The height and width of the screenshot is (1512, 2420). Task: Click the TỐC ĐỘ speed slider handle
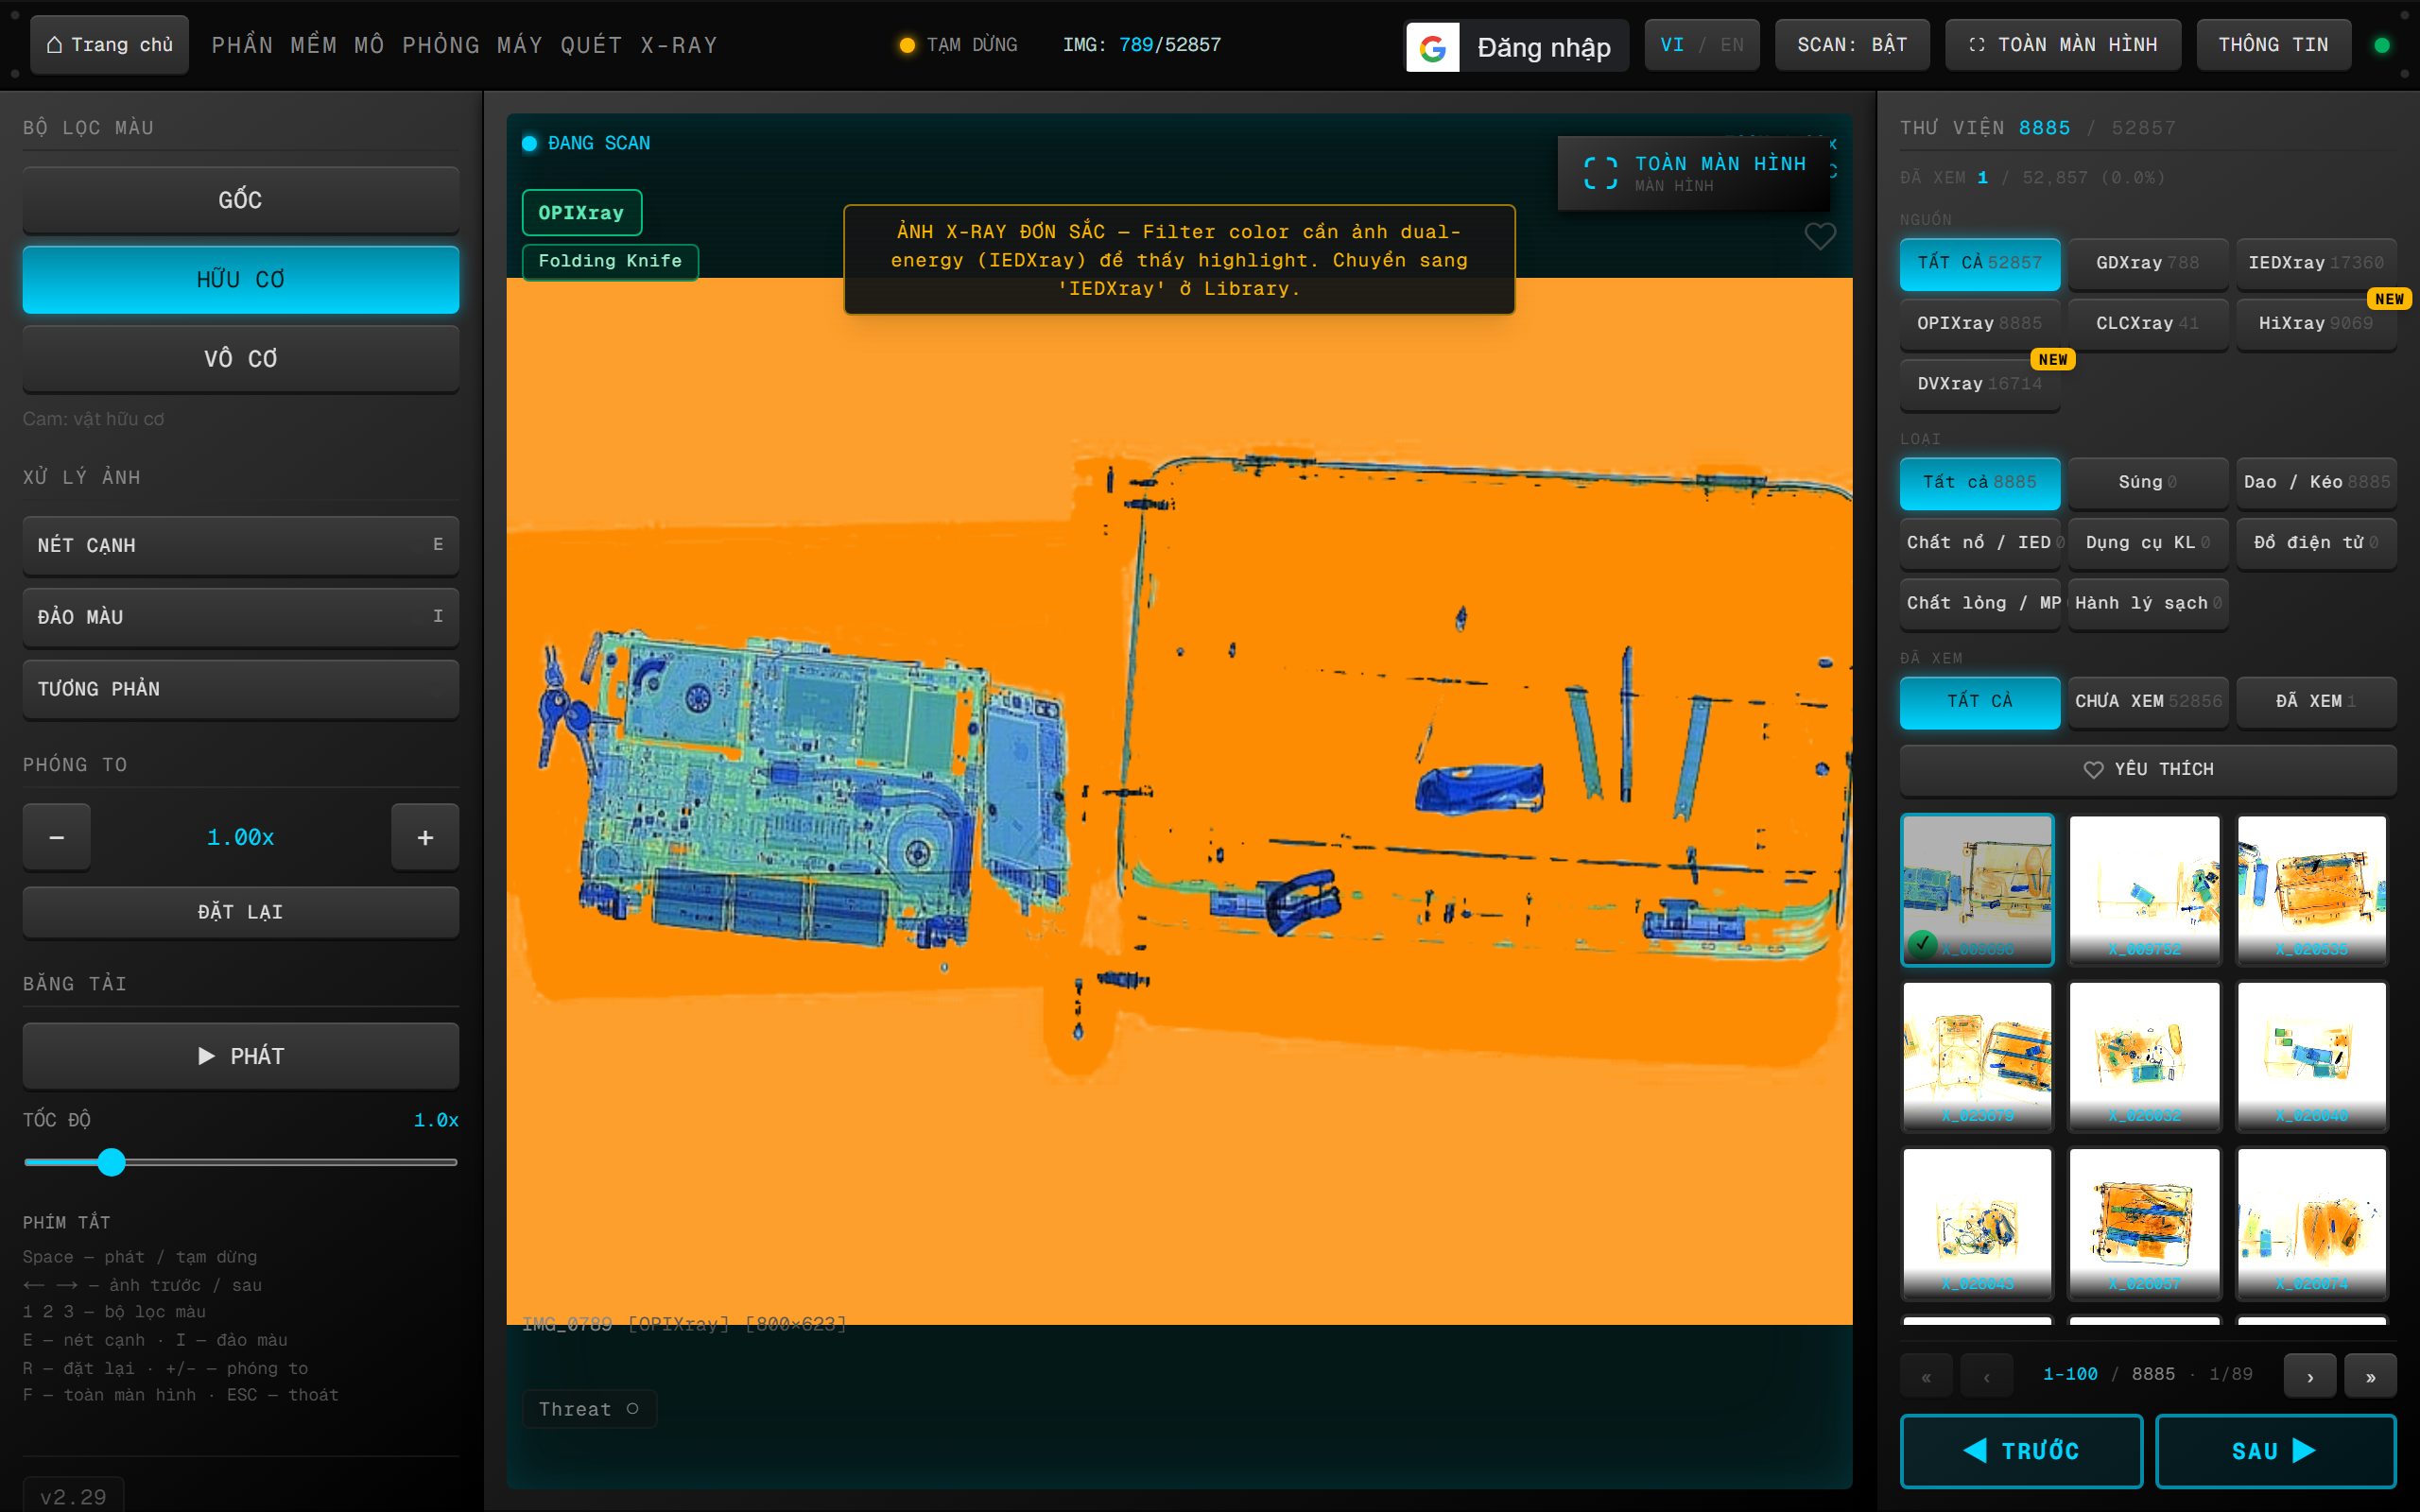pos(112,1162)
